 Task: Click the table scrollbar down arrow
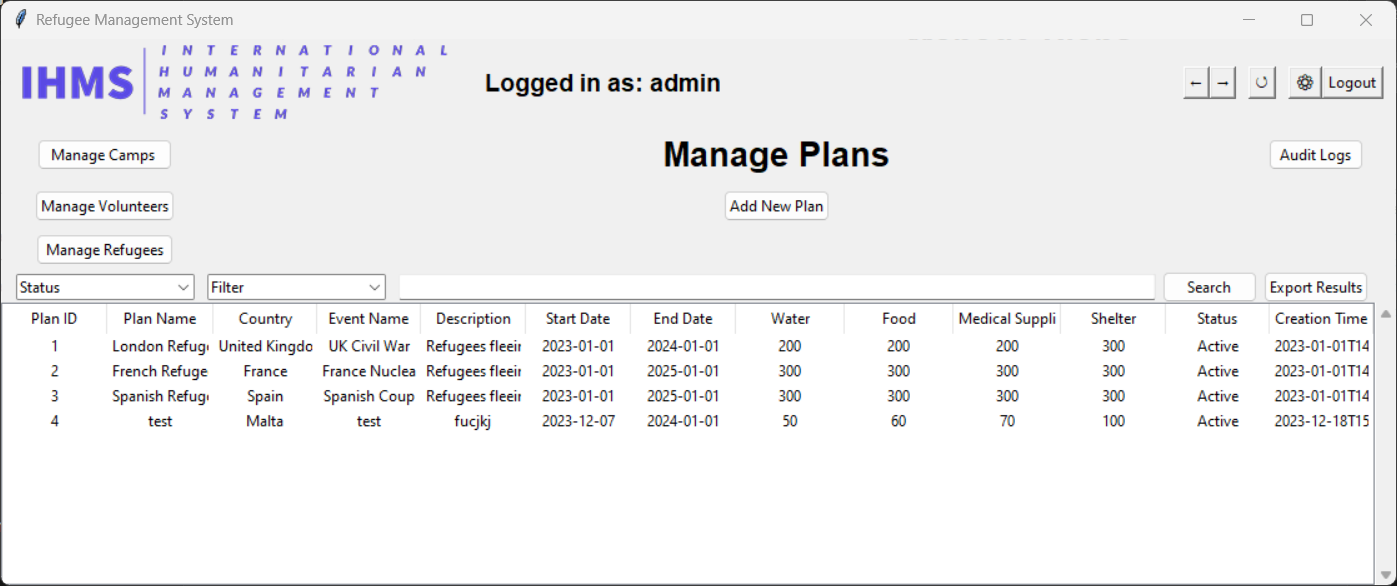point(1385,574)
